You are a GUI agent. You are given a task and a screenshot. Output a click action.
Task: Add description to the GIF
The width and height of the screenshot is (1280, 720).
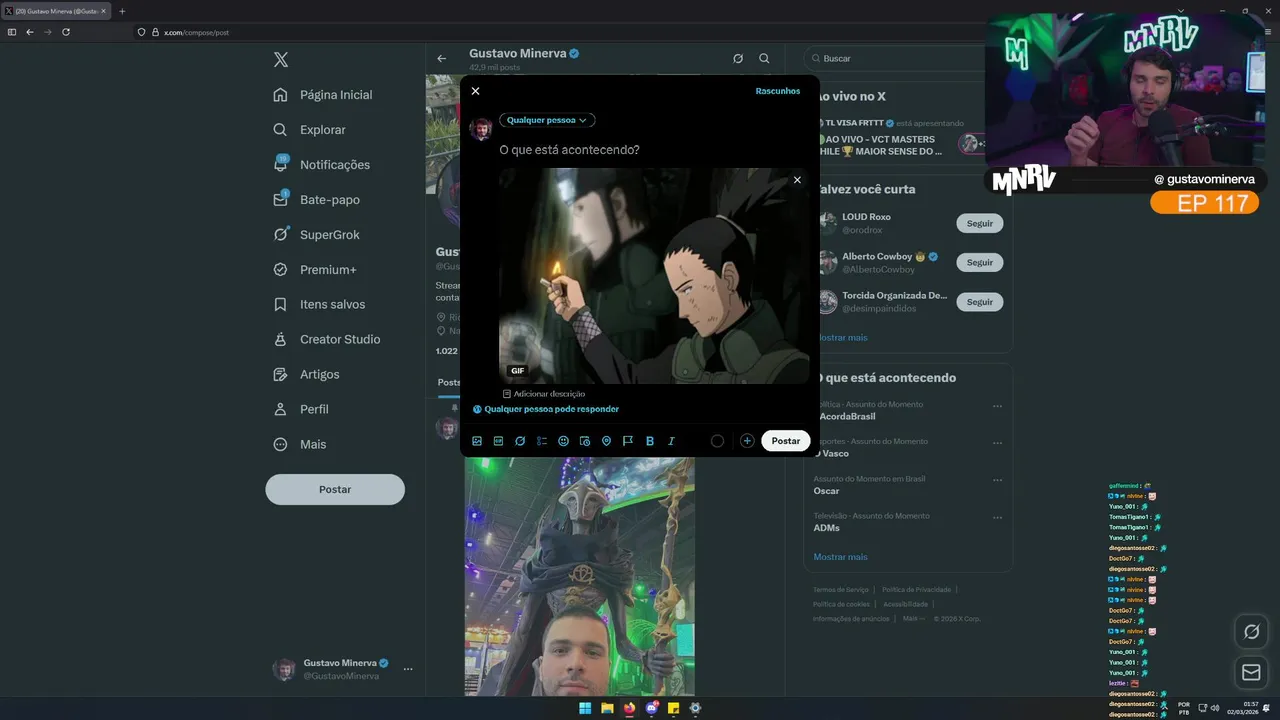tap(544, 394)
